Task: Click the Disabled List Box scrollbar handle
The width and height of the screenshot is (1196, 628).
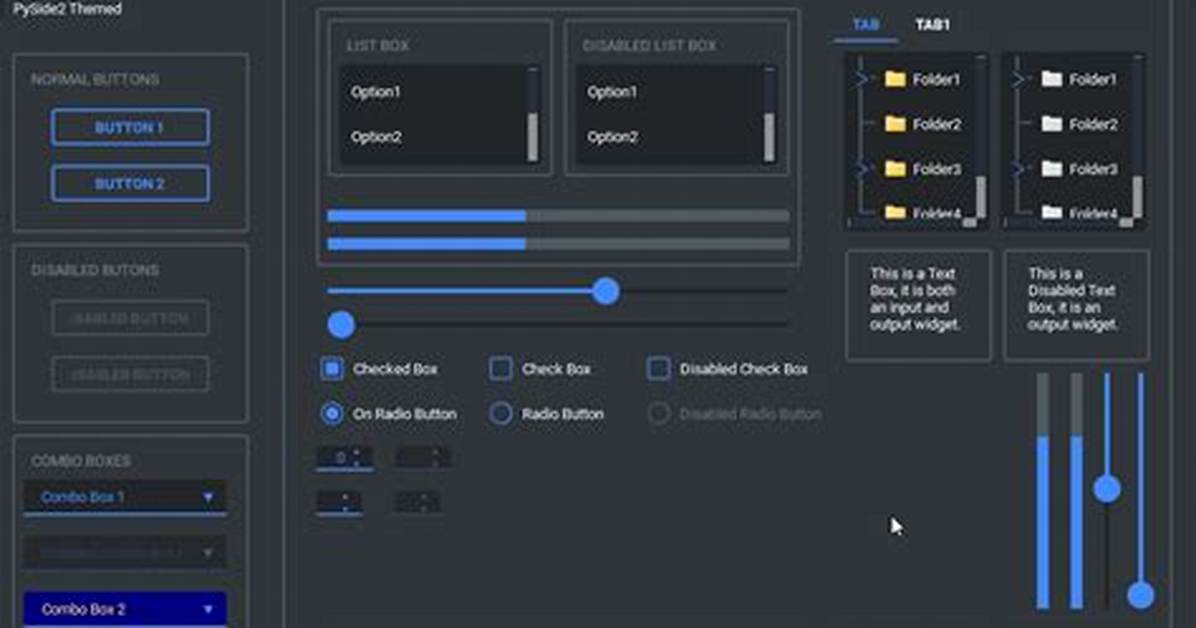Action: click(x=769, y=137)
